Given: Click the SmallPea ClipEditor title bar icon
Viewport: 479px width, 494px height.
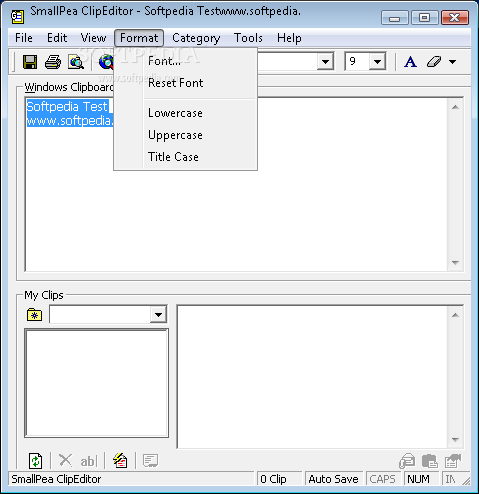Looking at the screenshot, I should click(17, 17).
